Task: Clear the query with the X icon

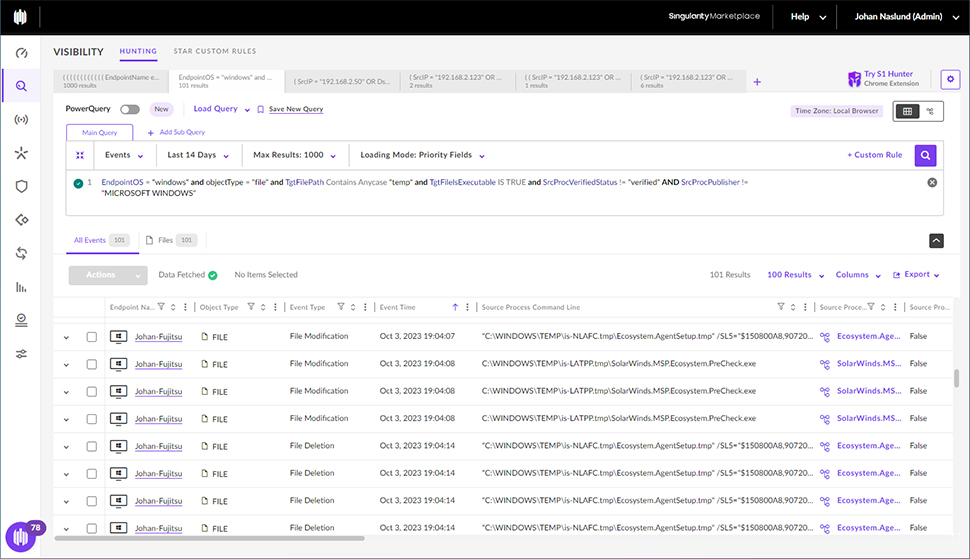Action: [x=932, y=182]
